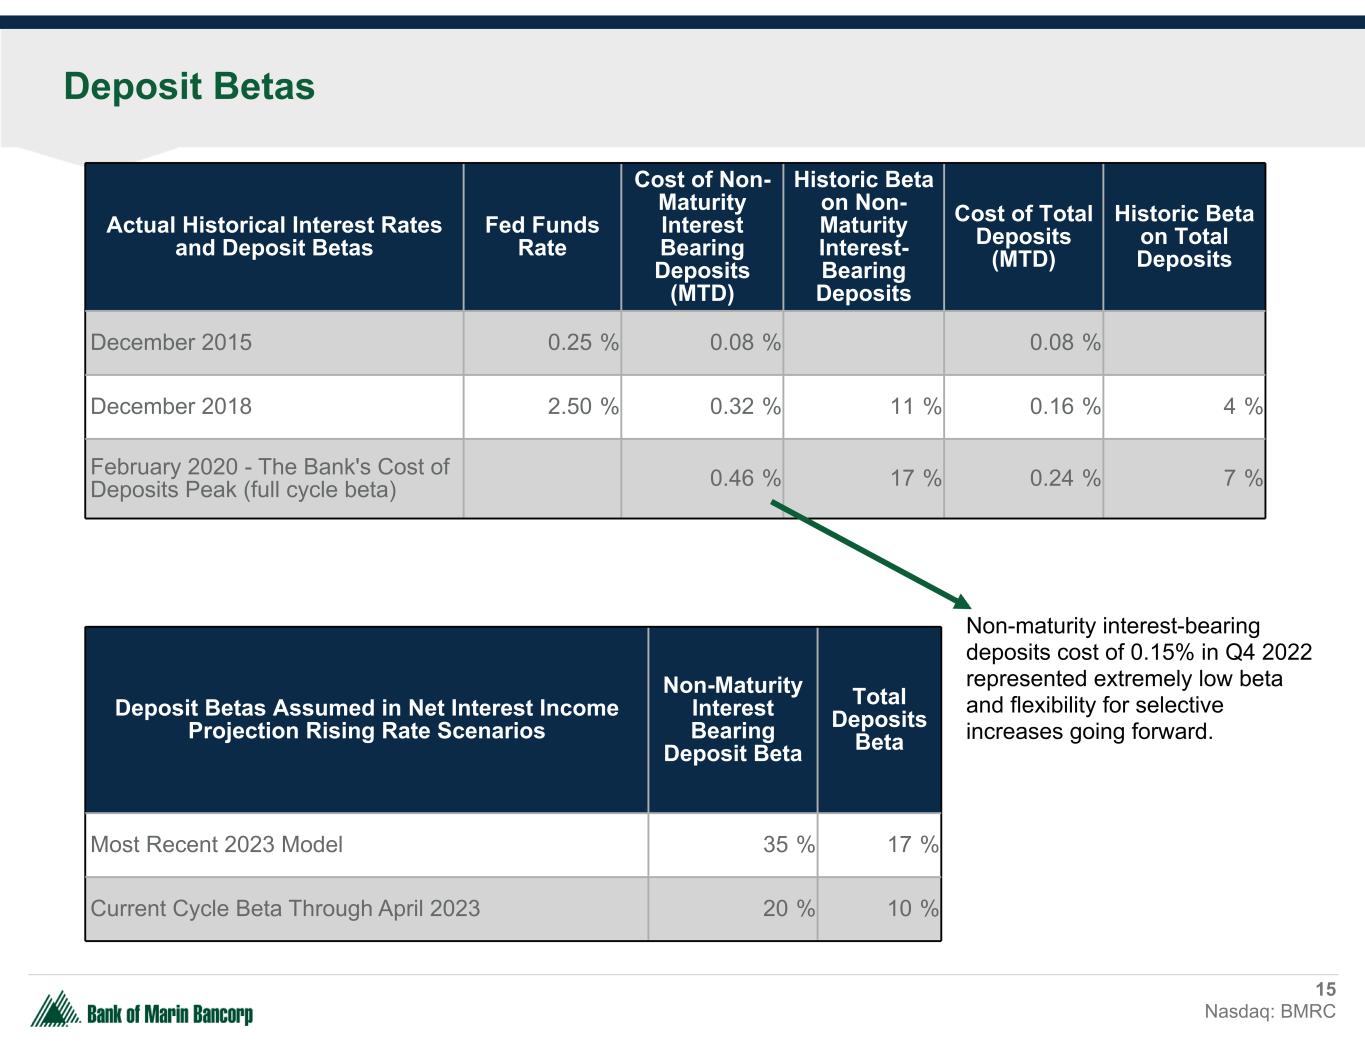Select the Total Deposits Beta column header
The height and width of the screenshot is (1055, 1365).
(879, 720)
